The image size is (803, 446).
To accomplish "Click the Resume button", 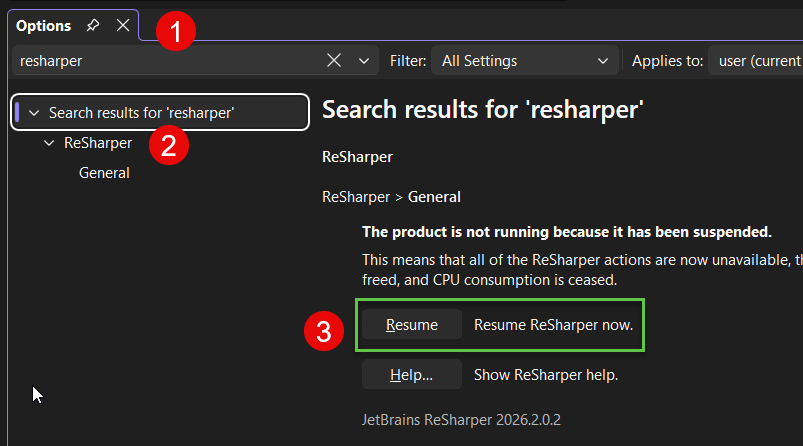I will pyautogui.click(x=412, y=325).
